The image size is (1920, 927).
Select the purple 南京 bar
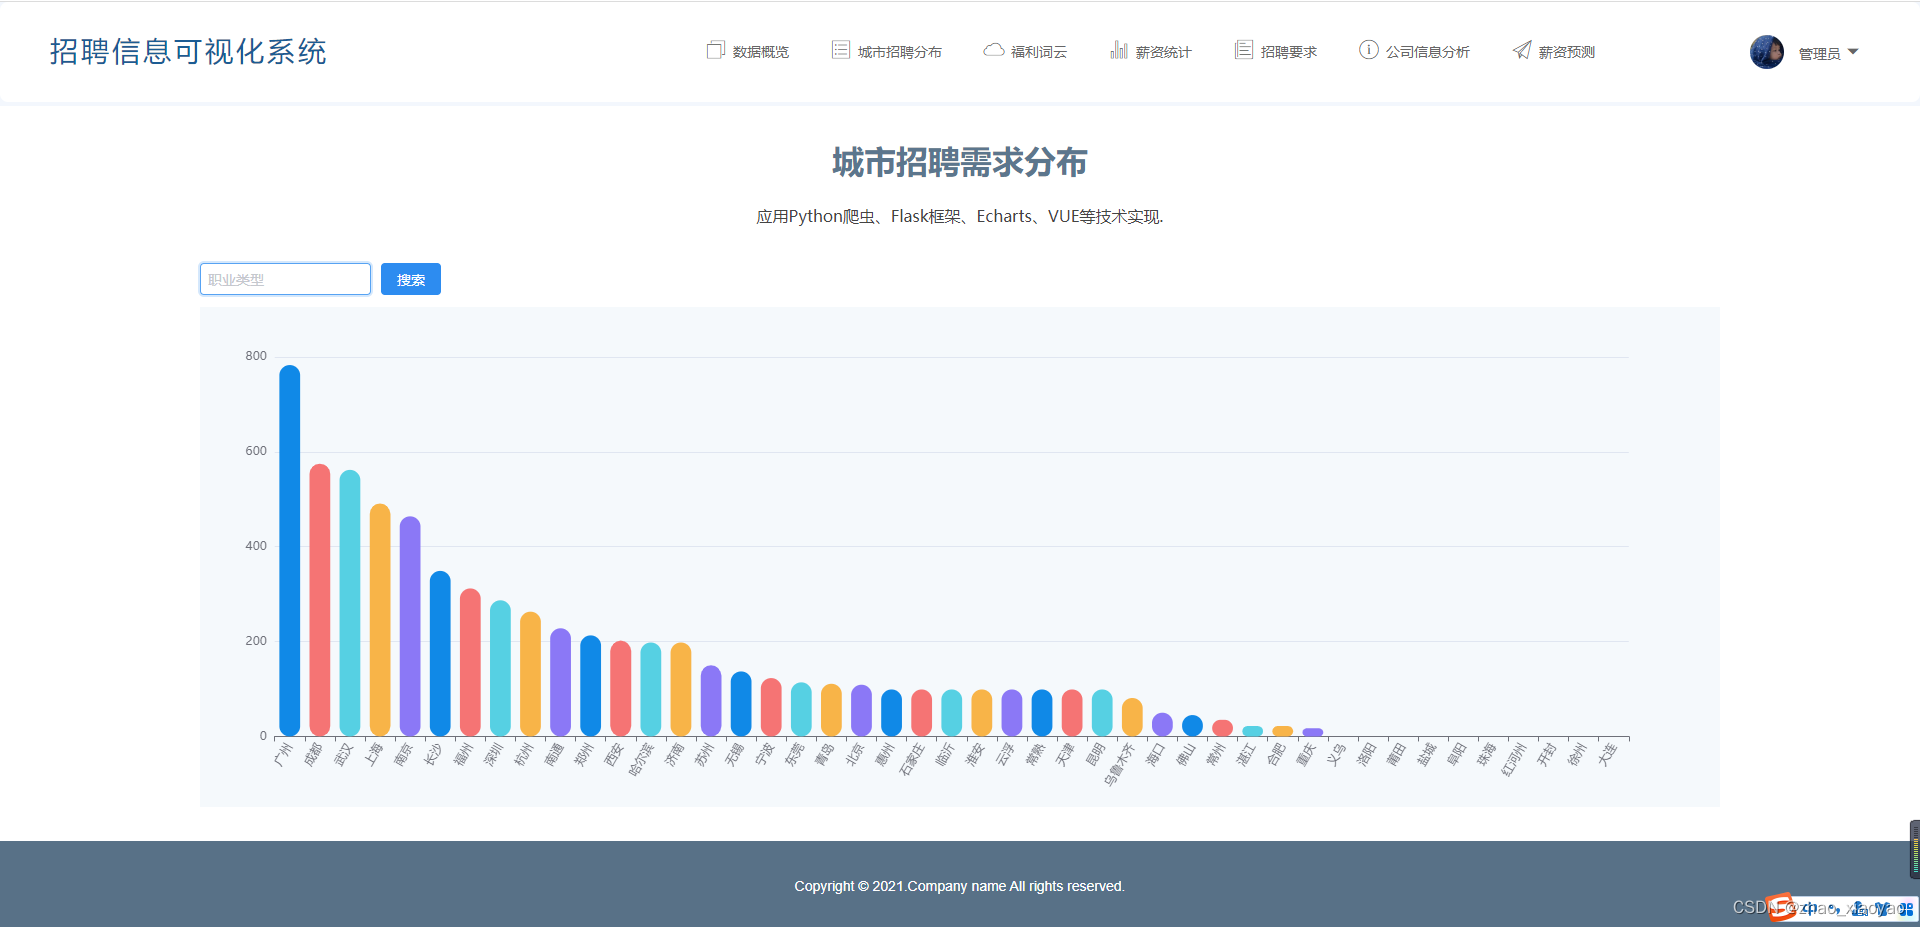pos(410,626)
